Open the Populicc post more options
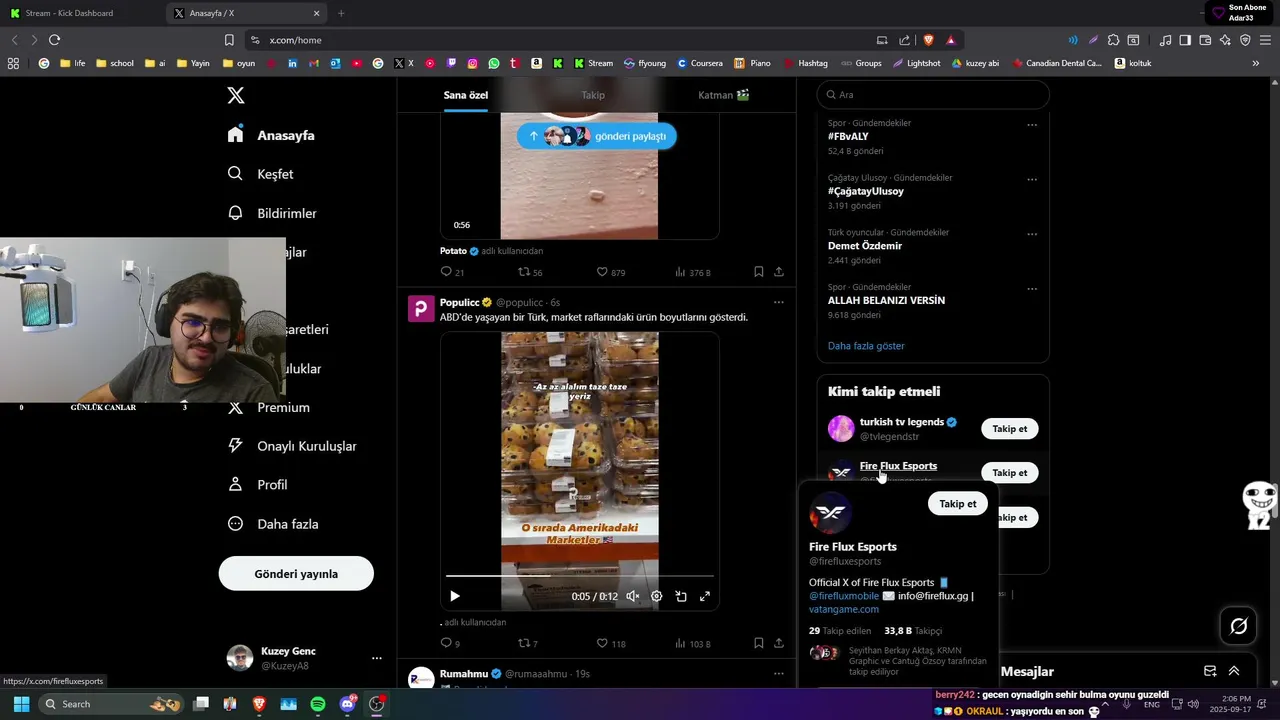1280x720 pixels. point(779,302)
